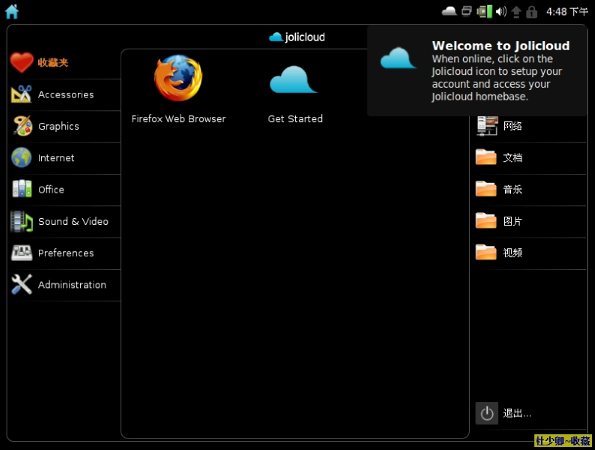Image resolution: width=595 pixels, height=450 pixels.
Task: Click the 退出... quit button label
Action: (x=517, y=413)
